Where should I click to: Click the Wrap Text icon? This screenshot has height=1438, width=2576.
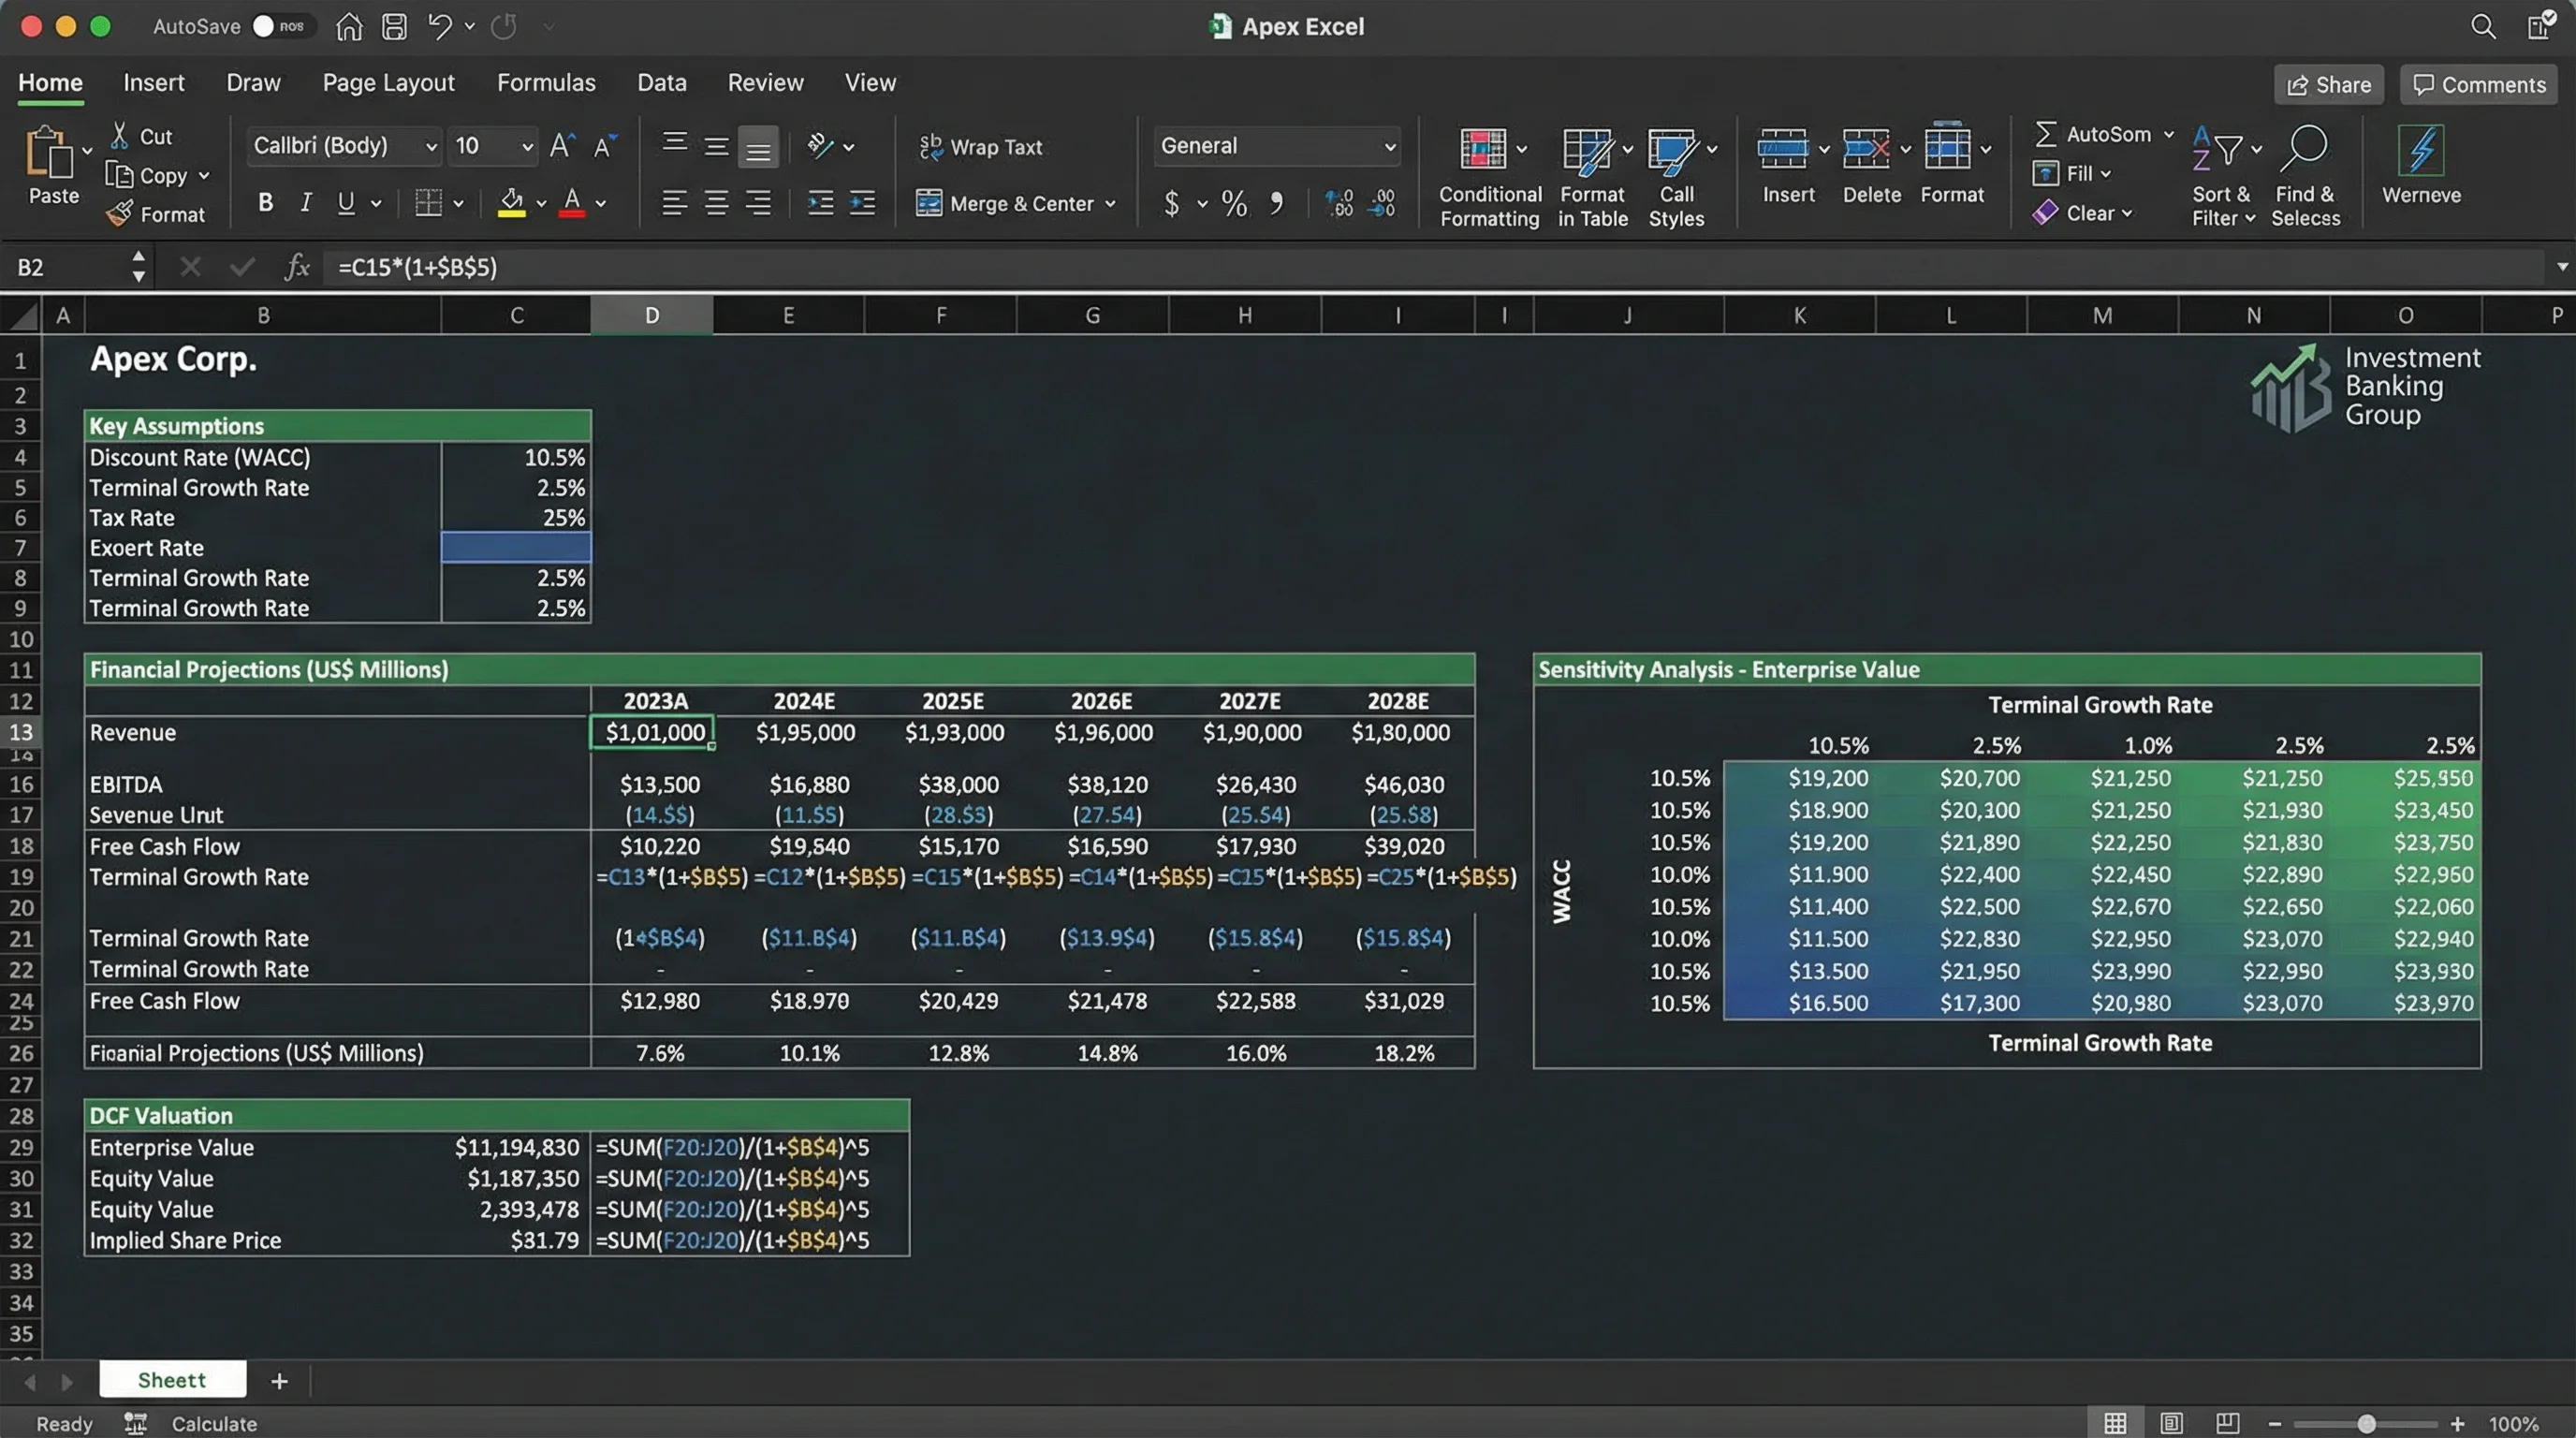[x=930, y=146]
